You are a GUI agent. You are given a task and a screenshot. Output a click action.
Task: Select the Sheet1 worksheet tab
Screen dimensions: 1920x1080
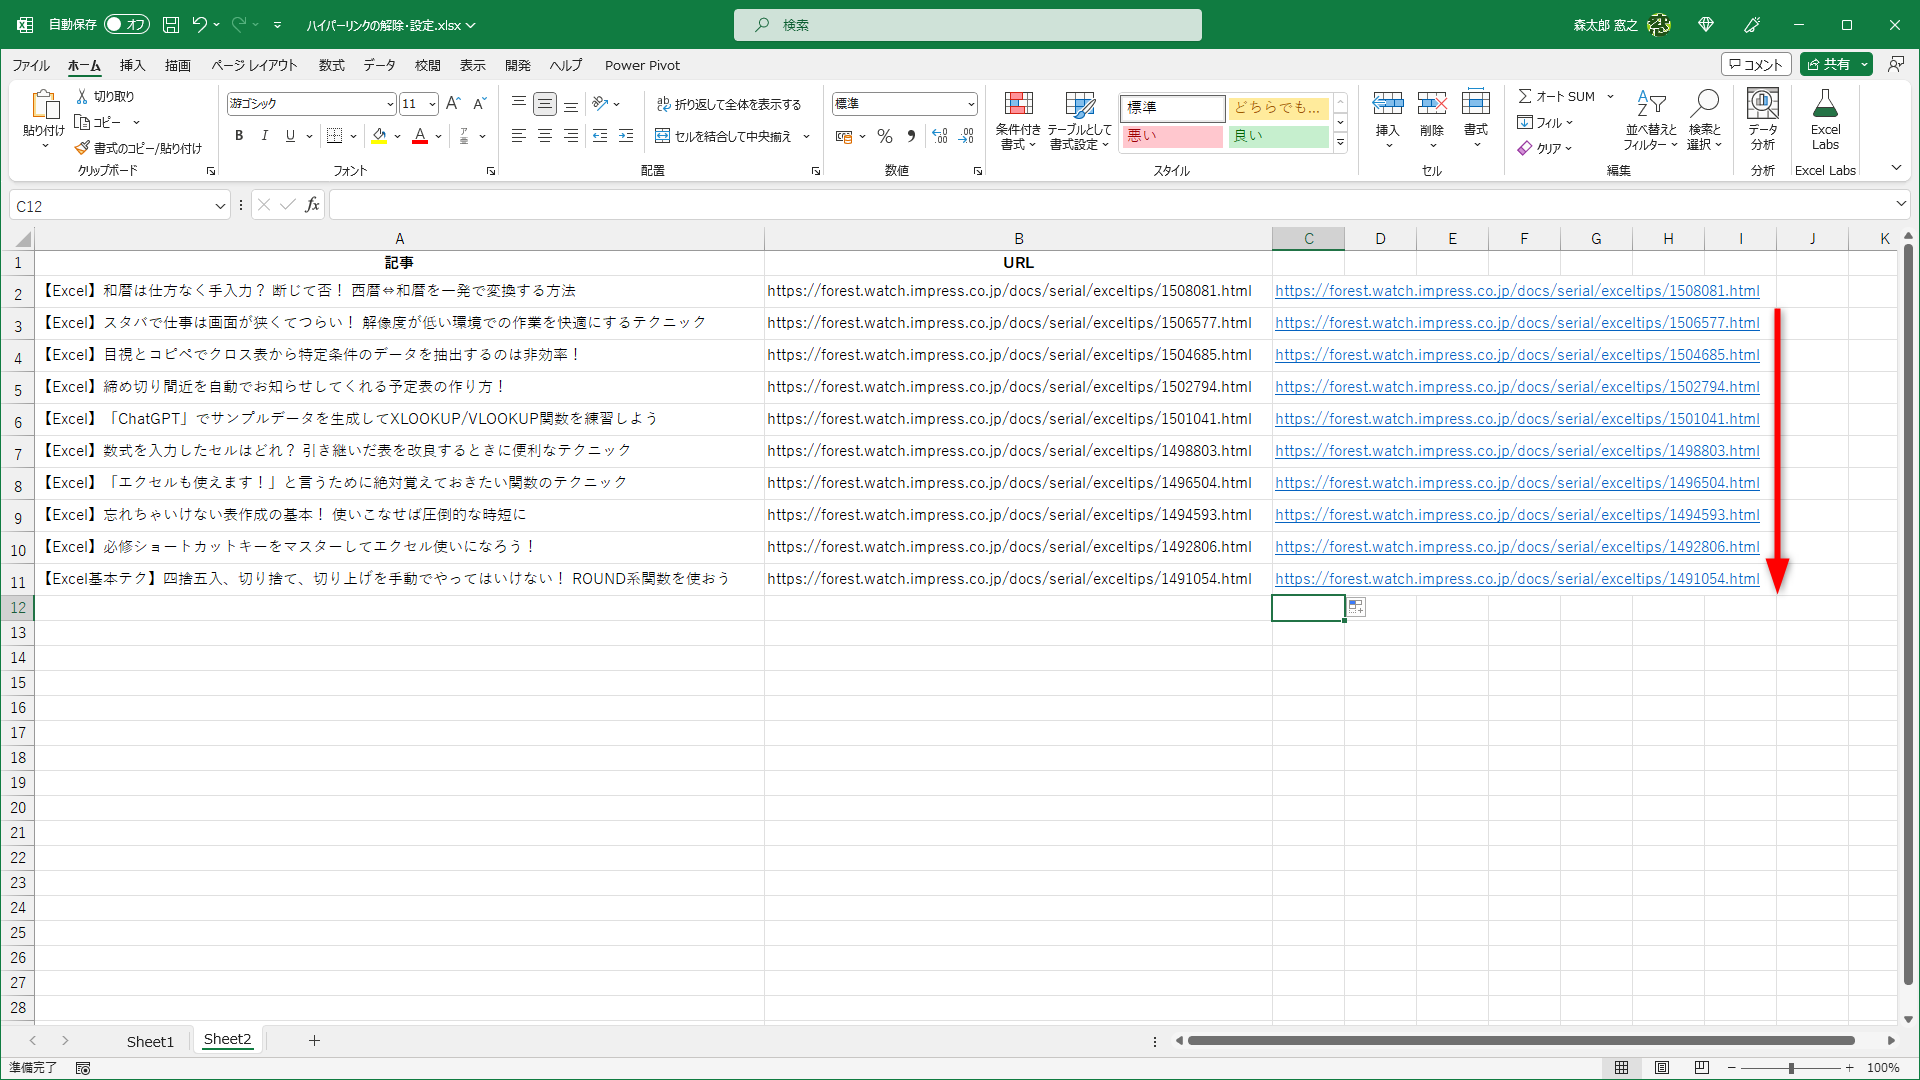150,1040
